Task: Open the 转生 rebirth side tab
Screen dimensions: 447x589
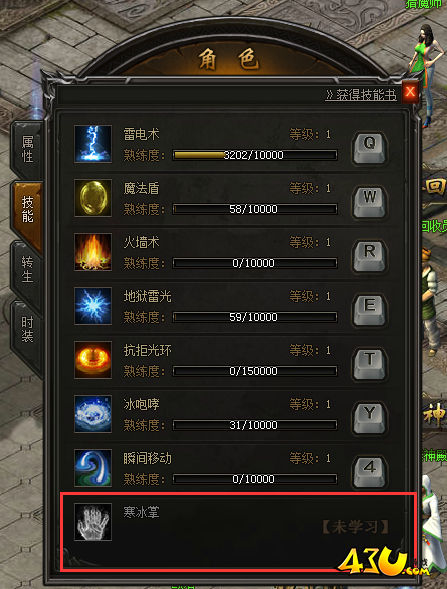Action: click(x=27, y=269)
